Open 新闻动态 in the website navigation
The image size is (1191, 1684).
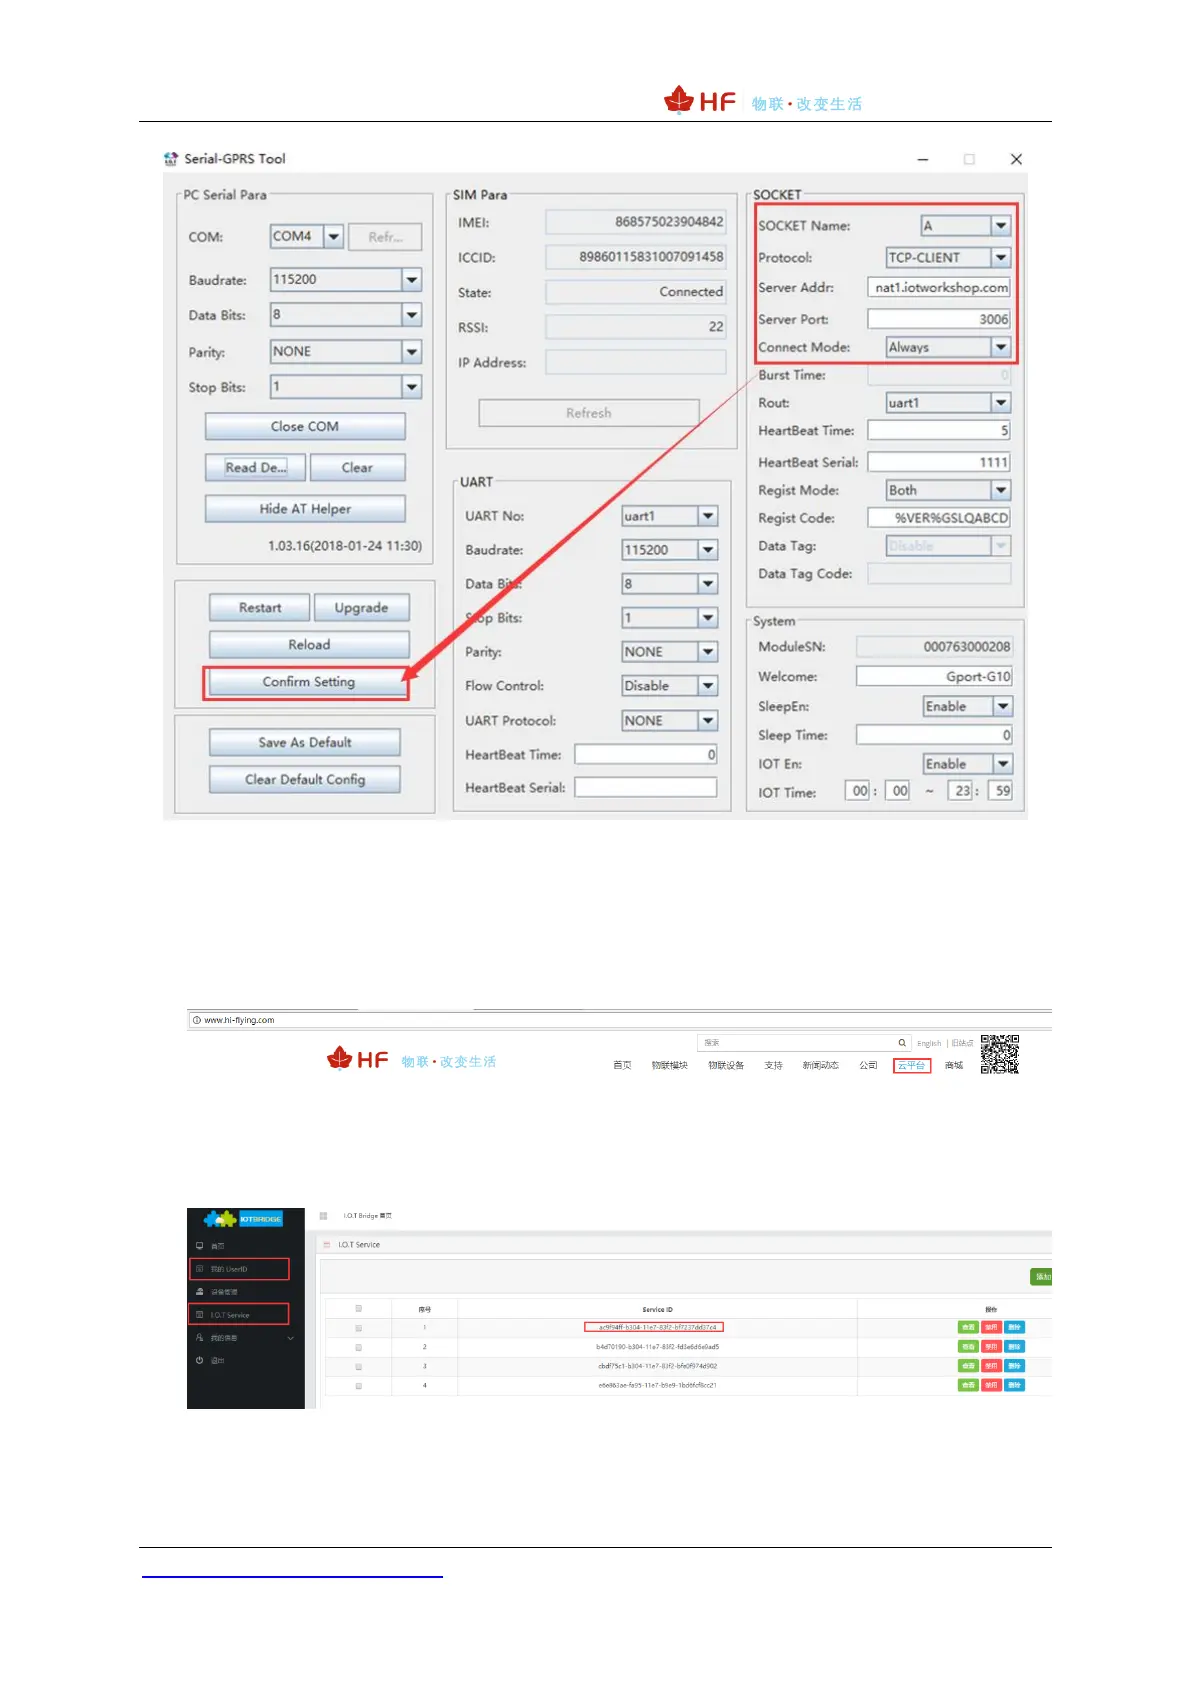[x=820, y=1065]
